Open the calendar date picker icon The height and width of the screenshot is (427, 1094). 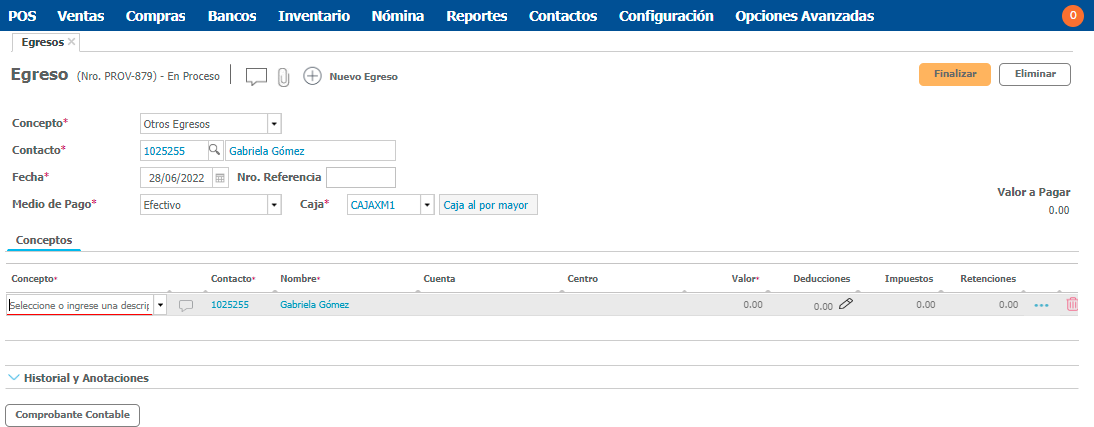click(x=220, y=178)
